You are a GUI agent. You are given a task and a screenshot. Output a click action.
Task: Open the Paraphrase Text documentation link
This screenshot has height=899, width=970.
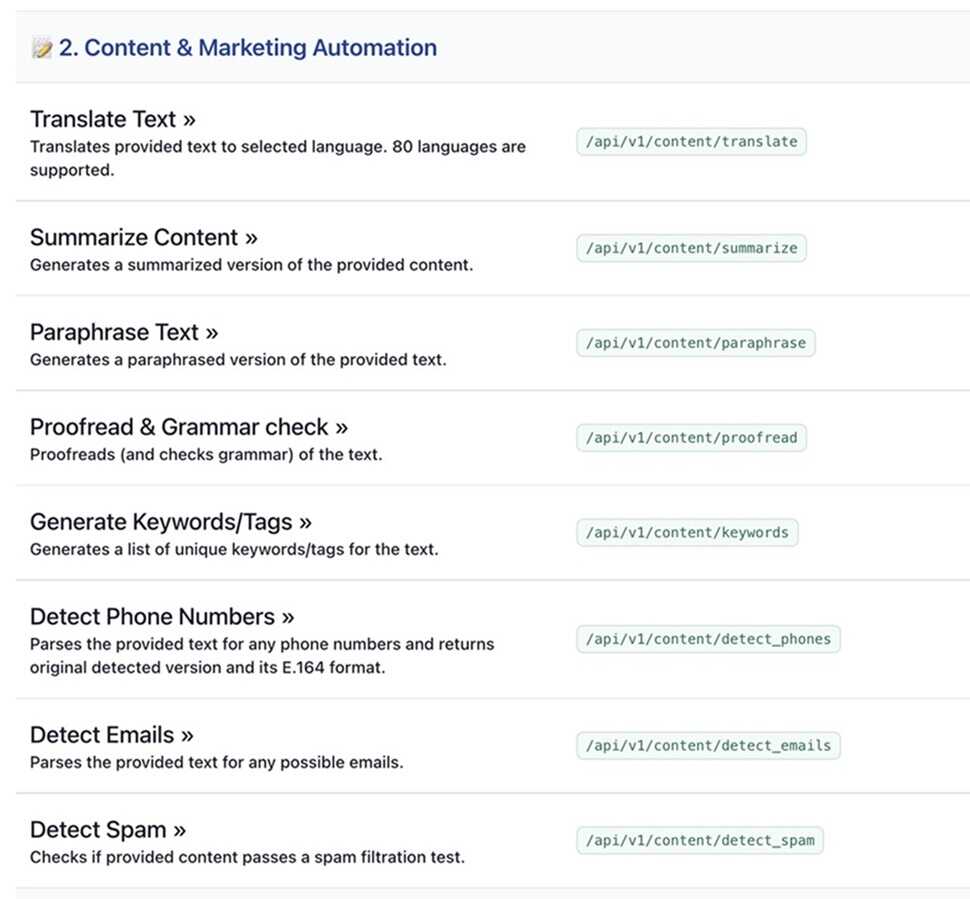(x=124, y=333)
